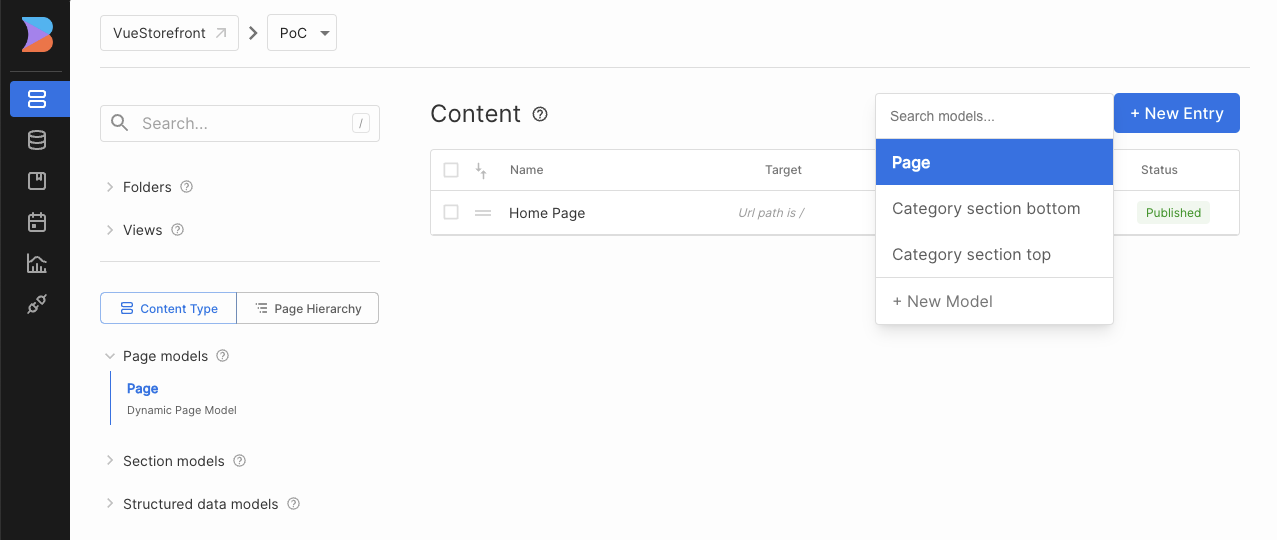
Task: Open the PoC environment dropdown
Action: [302, 33]
